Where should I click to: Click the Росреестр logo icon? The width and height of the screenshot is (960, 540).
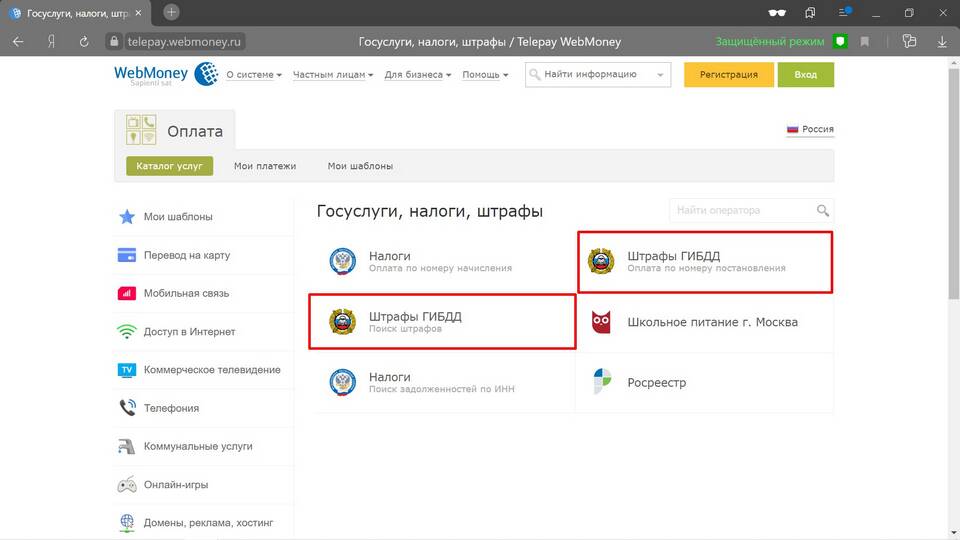pos(601,382)
